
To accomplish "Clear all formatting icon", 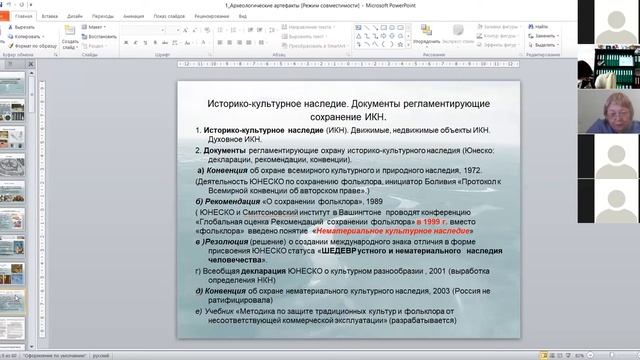I will tap(207, 30).
